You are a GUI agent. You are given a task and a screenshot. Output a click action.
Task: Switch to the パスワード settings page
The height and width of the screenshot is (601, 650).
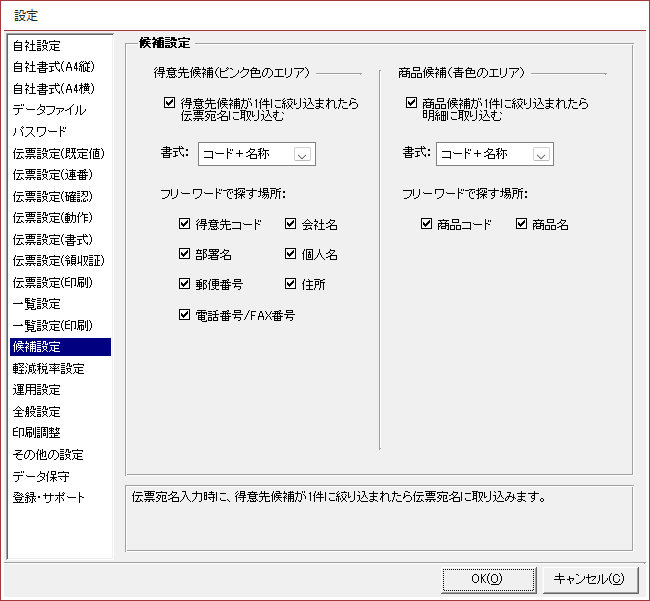click(x=40, y=131)
